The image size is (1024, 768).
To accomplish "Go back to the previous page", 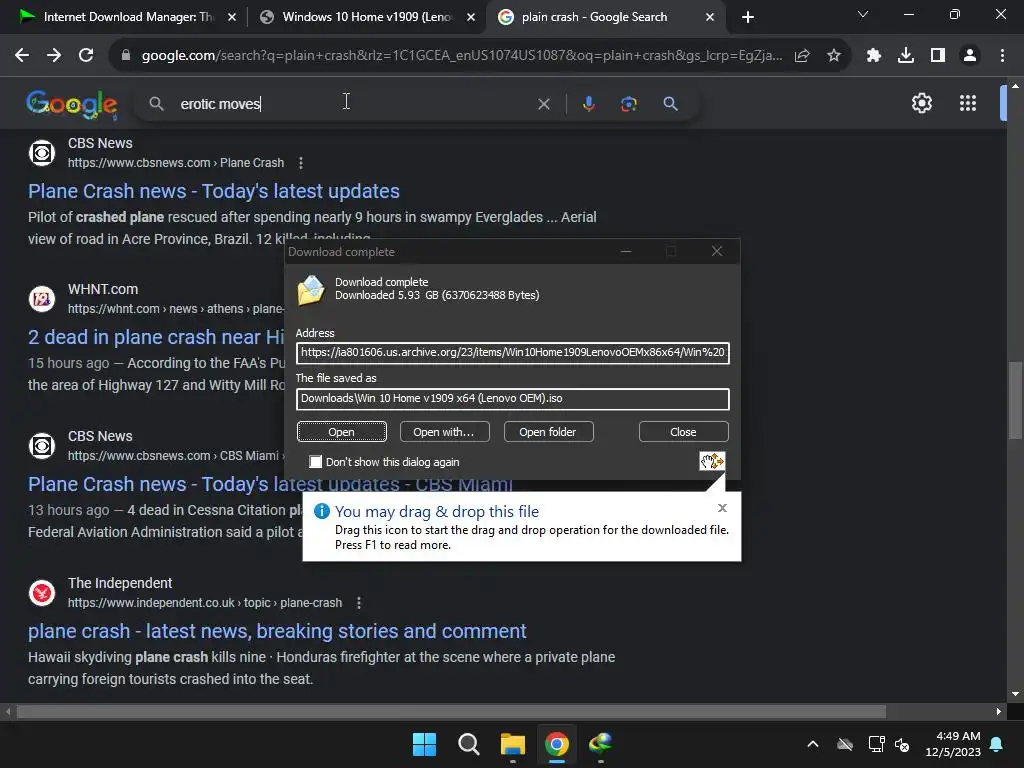I will pos(22,56).
